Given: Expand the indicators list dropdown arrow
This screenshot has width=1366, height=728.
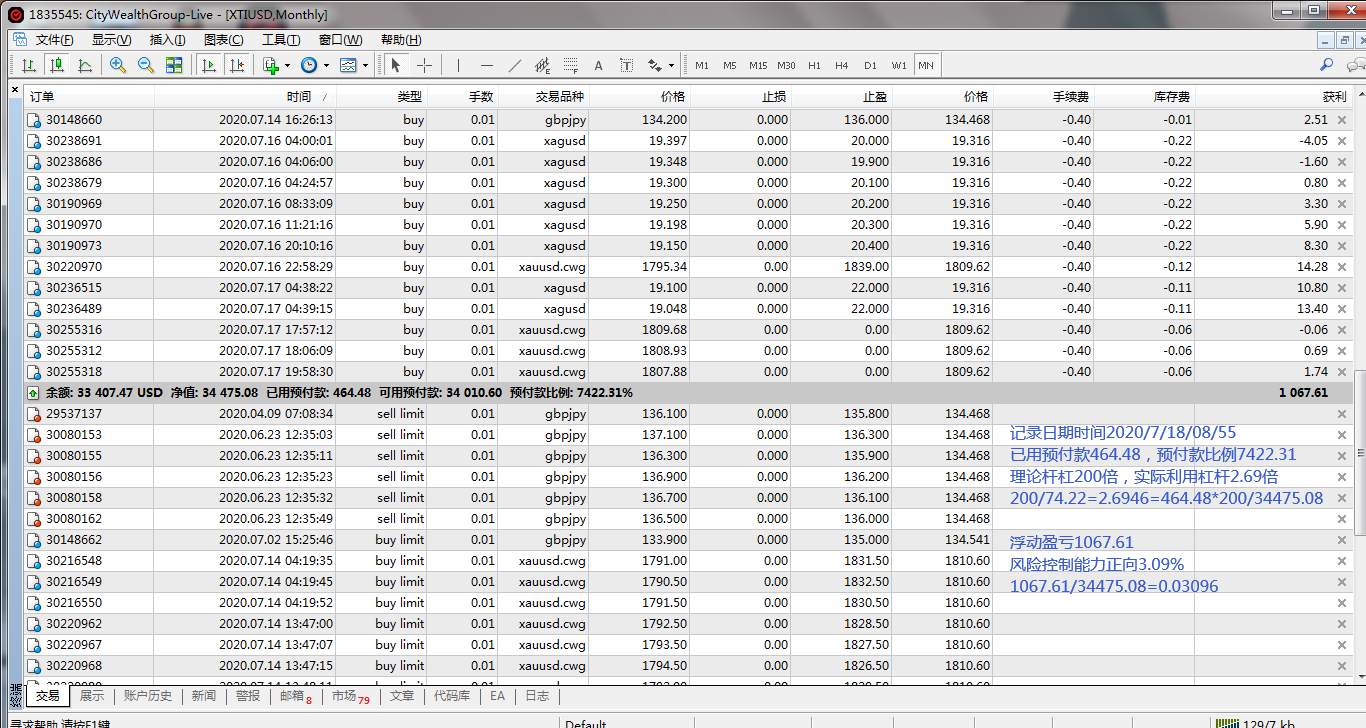Looking at the screenshot, I should tap(287, 65).
